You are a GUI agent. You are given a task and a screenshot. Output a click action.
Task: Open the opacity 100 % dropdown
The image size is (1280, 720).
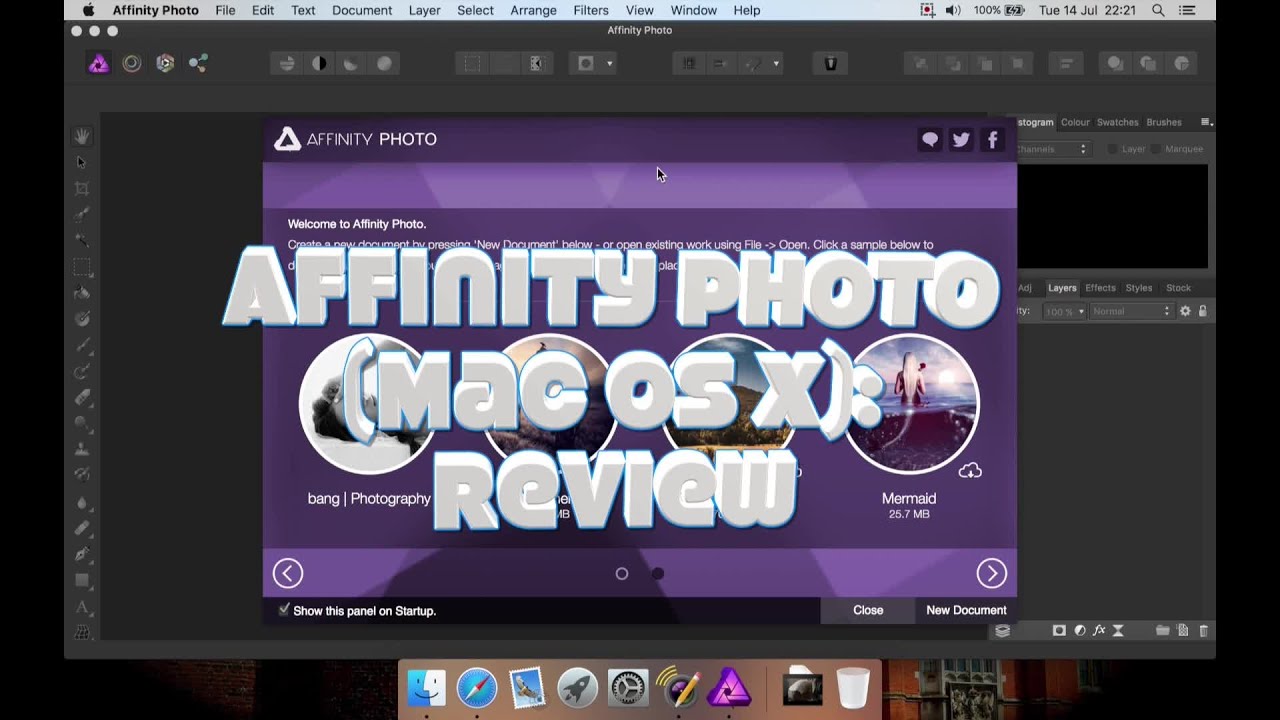point(1064,311)
